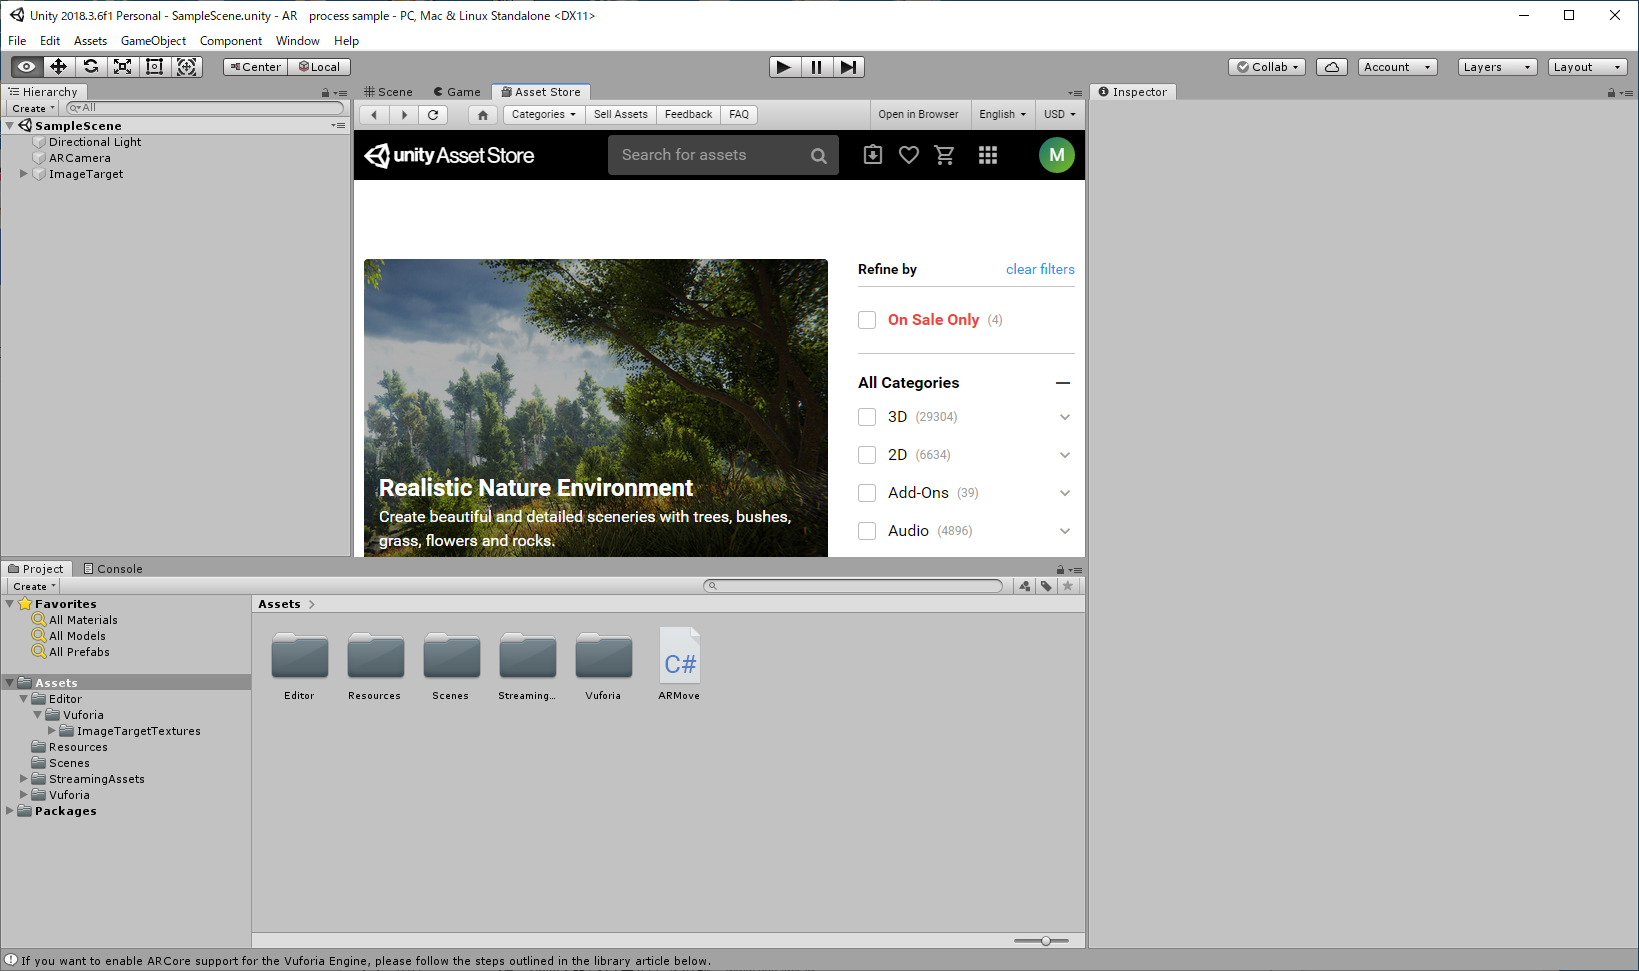This screenshot has height=971, width=1639.
Task: Open My Assets downloads icon
Action: pyautogui.click(x=873, y=155)
